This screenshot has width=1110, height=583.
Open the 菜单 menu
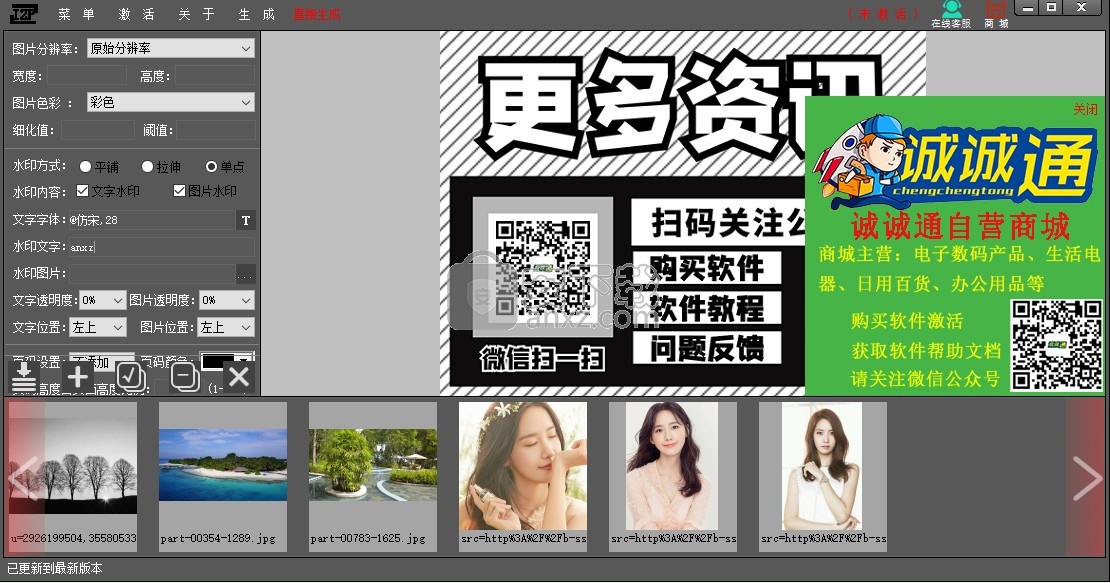click(76, 14)
